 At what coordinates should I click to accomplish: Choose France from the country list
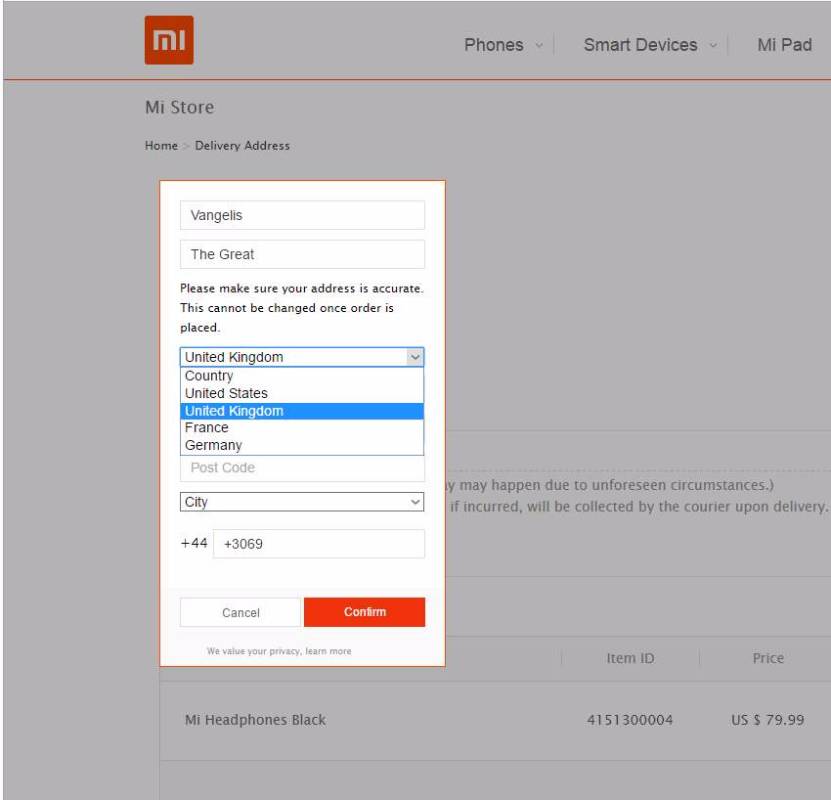302,428
